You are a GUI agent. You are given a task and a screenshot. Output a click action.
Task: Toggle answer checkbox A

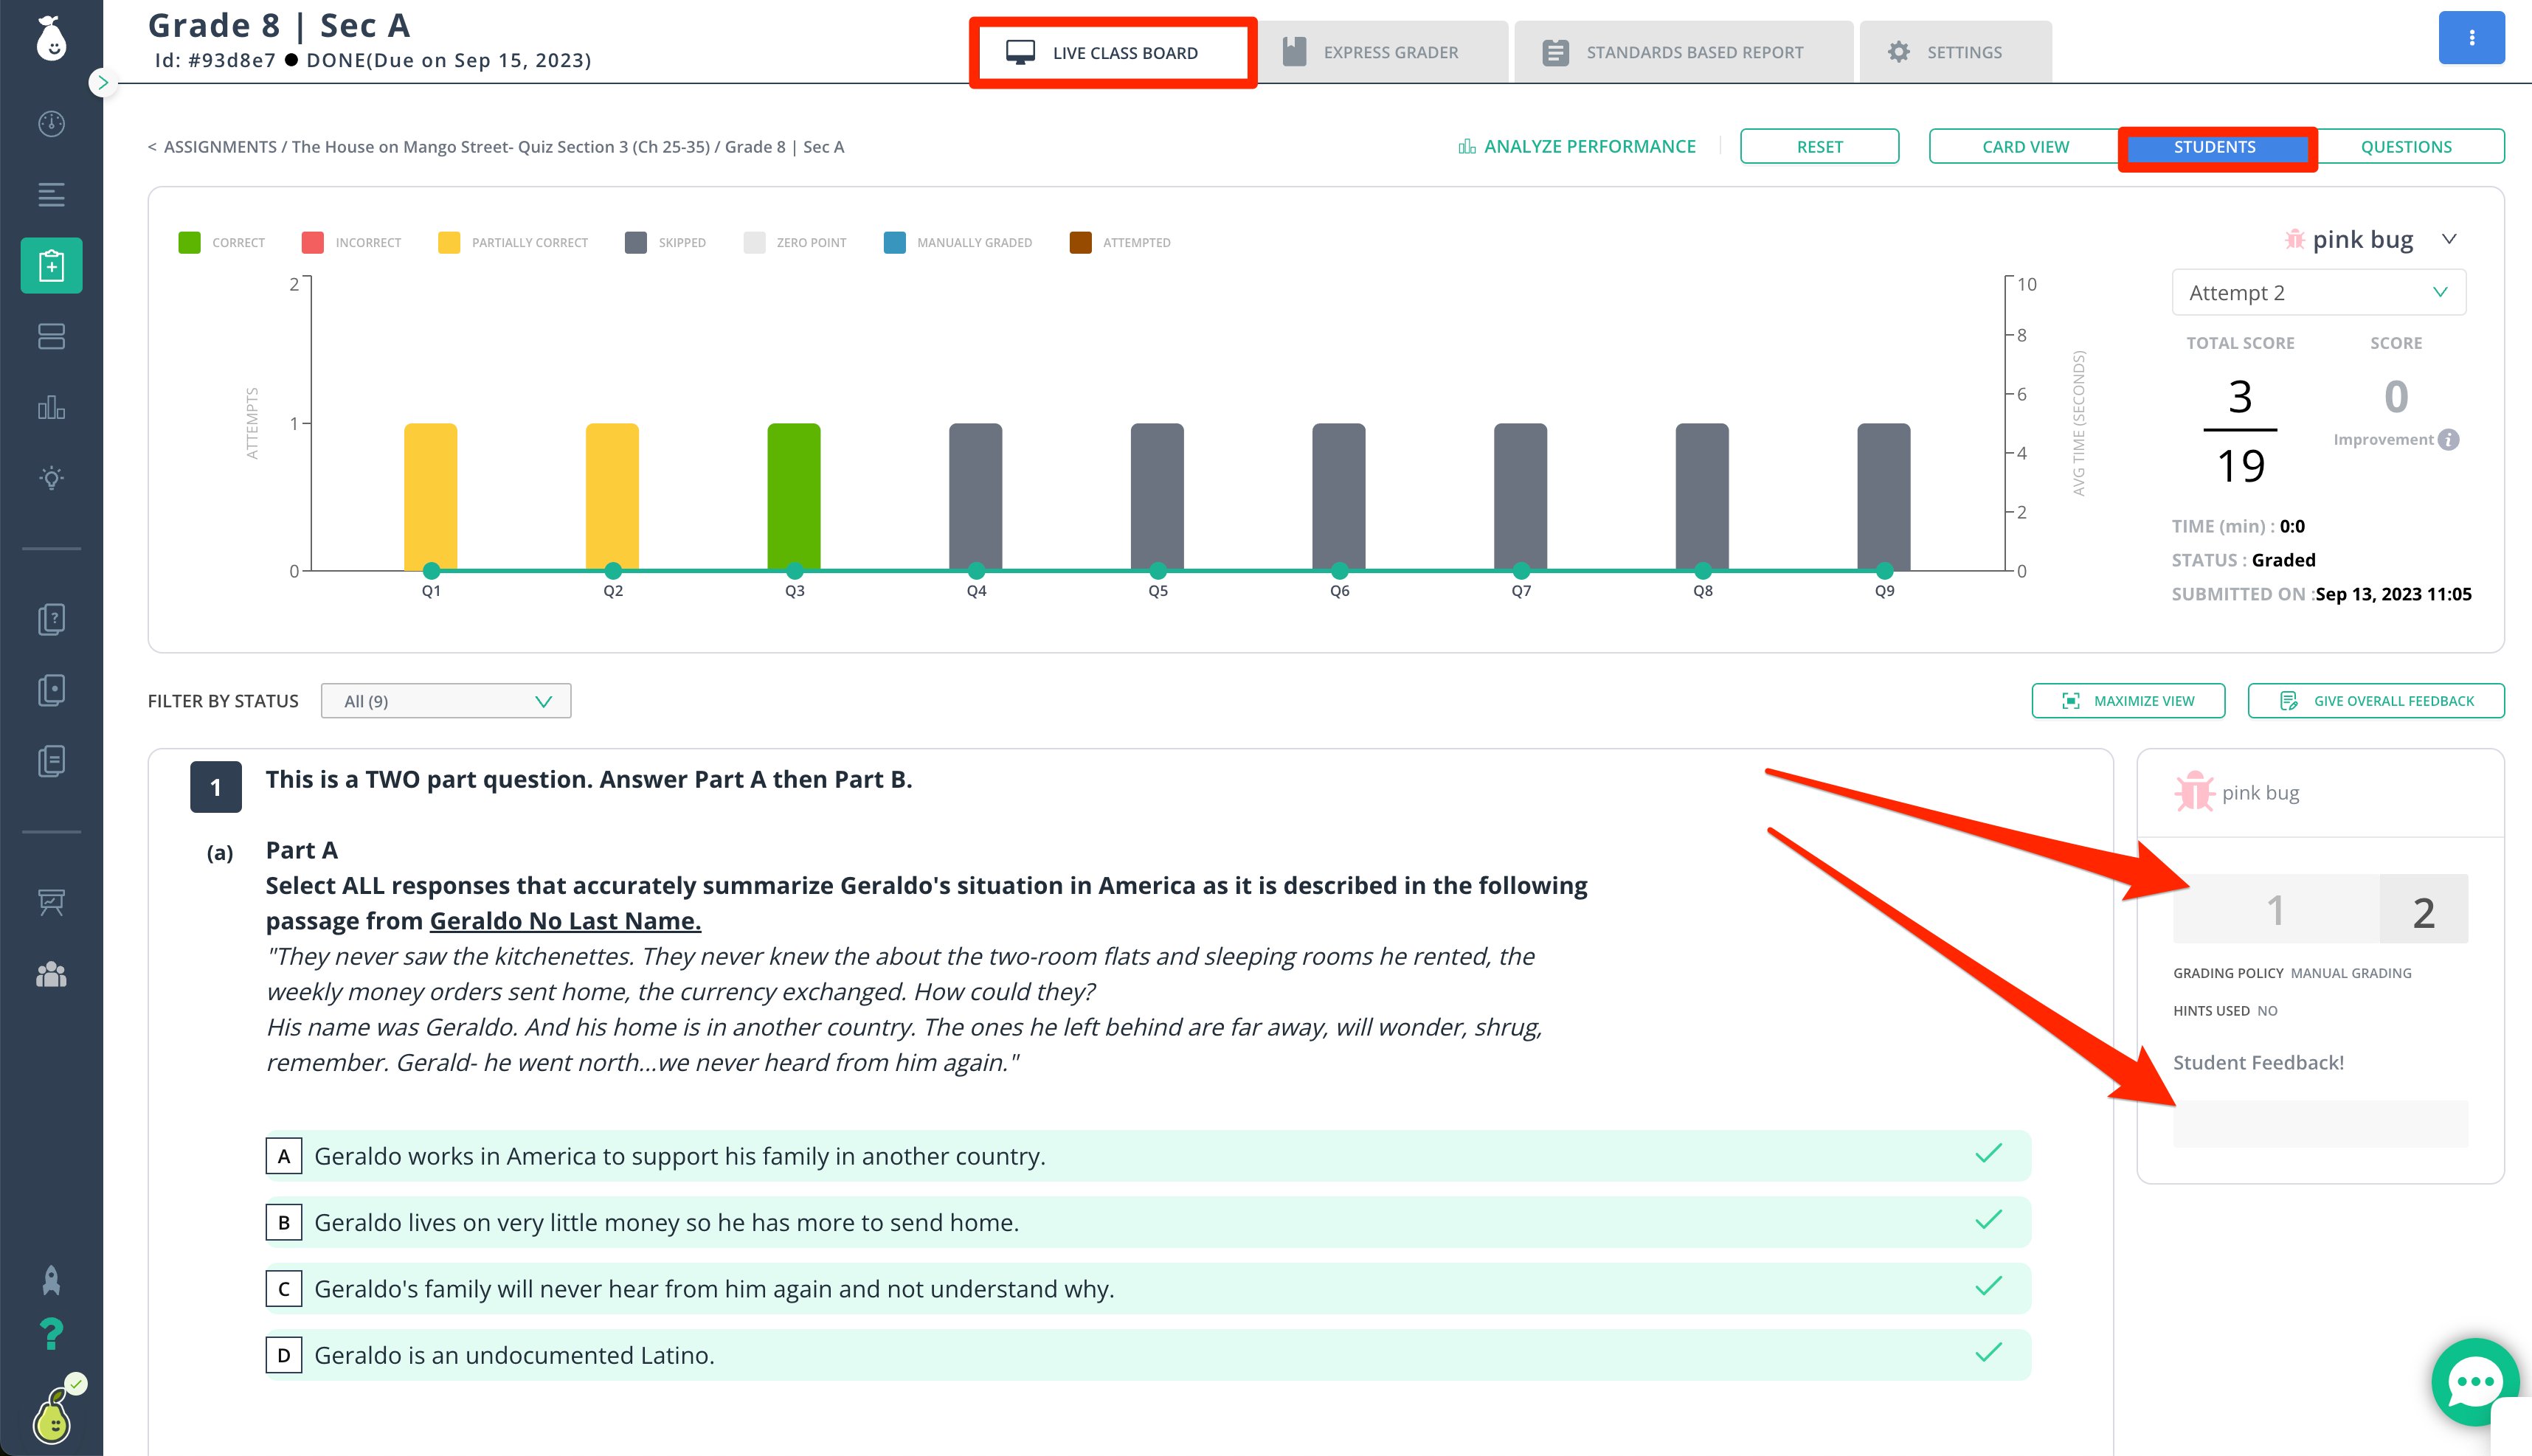pyautogui.click(x=284, y=1156)
